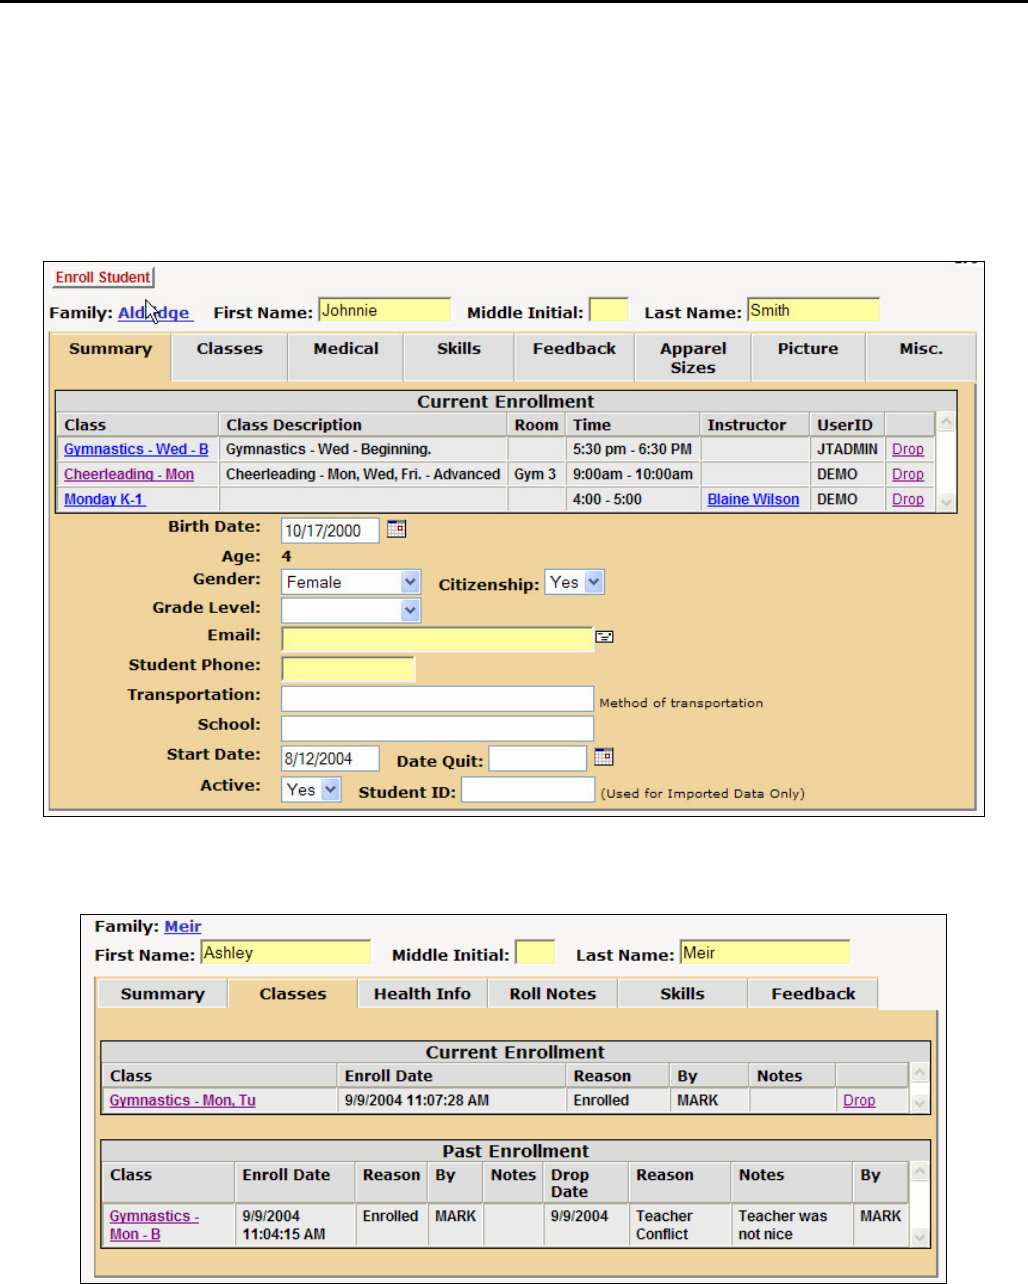The height and width of the screenshot is (1284, 1028).
Task: Open Summary tab in Ashley Meir form
Action: click(x=162, y=994)
